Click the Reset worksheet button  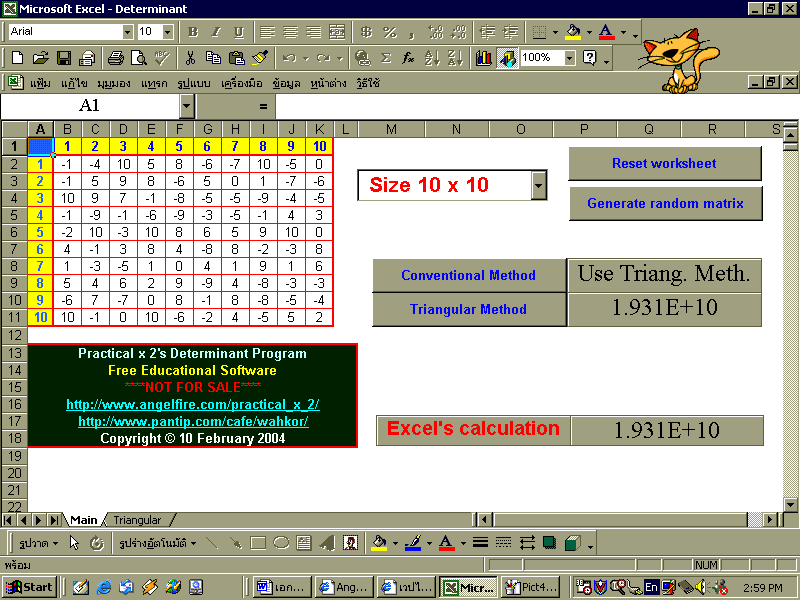click(x=664, y=163)
